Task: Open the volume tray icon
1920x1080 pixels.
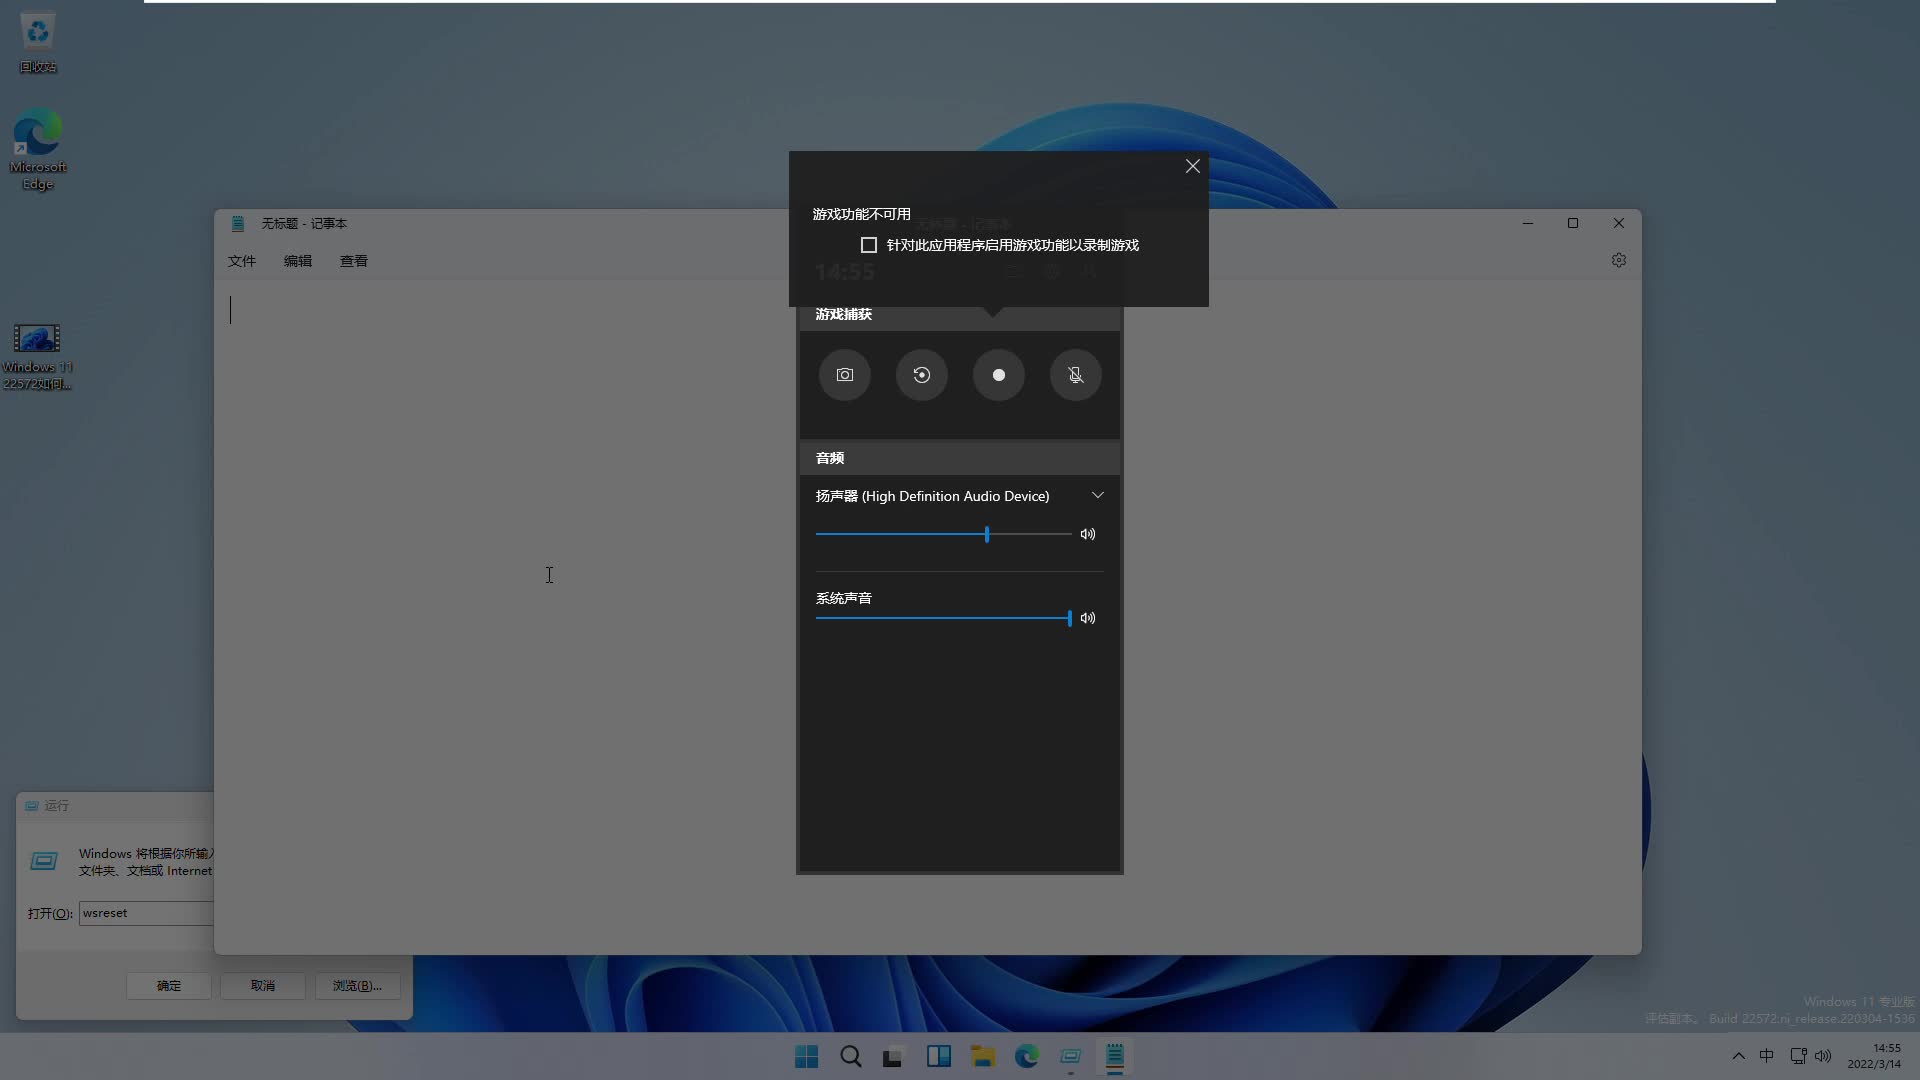Action: click(x=1823, y=1056)
